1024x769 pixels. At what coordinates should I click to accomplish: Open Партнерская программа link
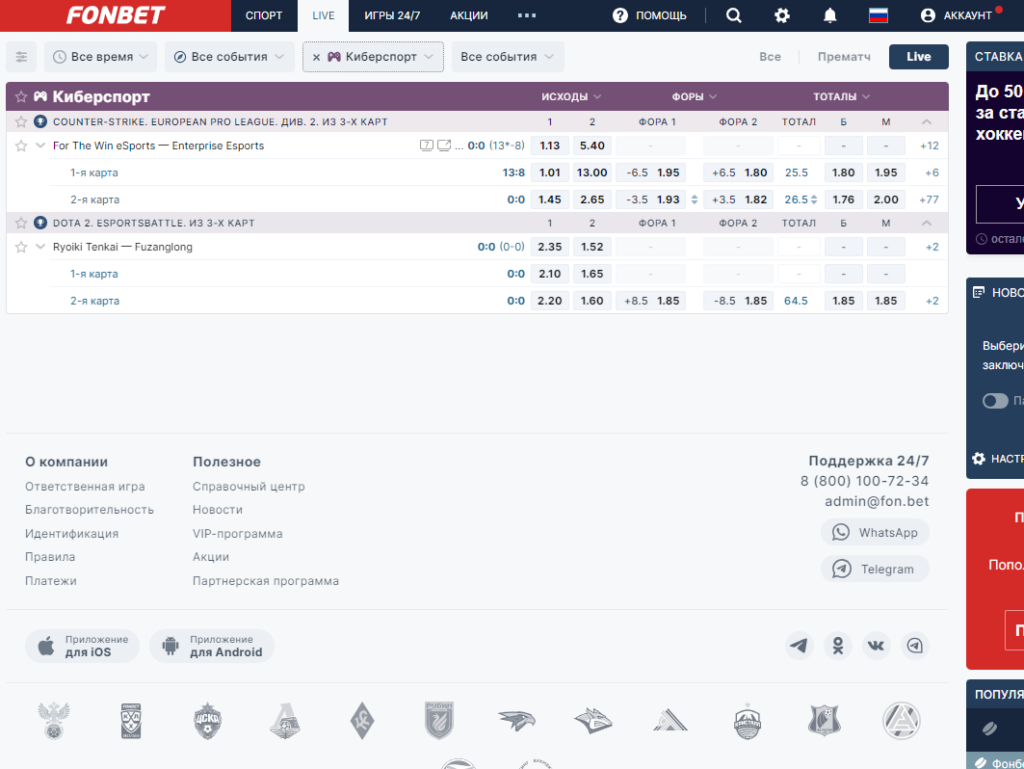265,580
